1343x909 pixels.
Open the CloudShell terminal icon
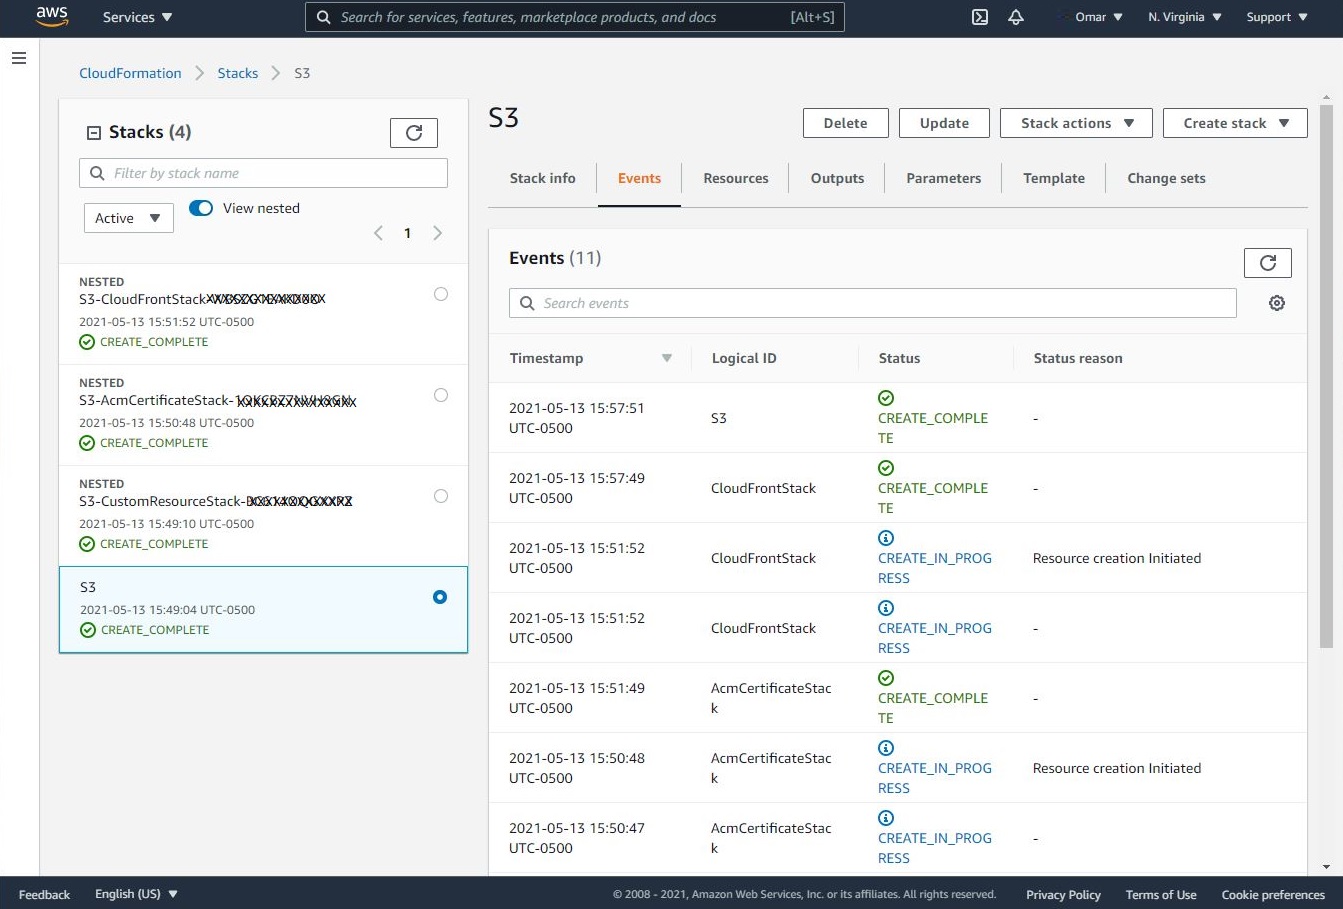980,17
